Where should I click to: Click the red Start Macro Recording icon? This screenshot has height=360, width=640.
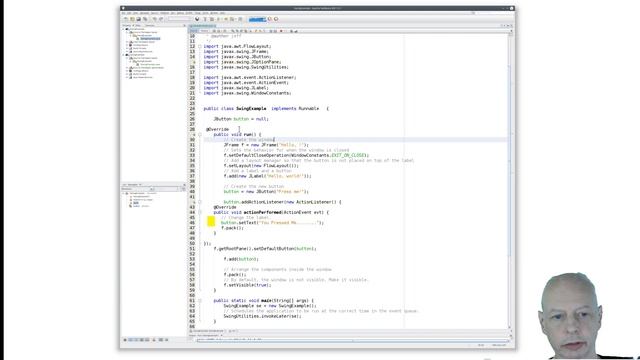pyautogui.click(x=281, y=31)
